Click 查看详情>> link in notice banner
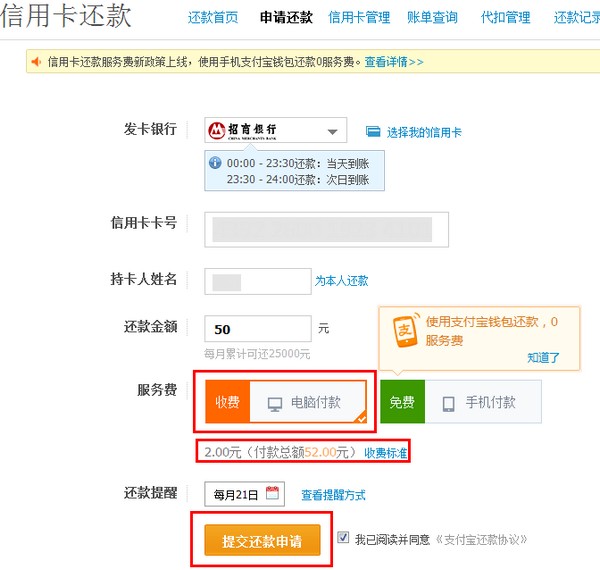 pos(394,62)
